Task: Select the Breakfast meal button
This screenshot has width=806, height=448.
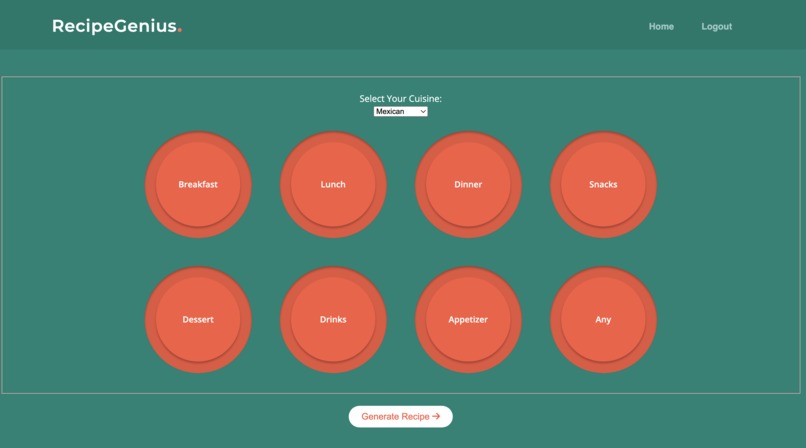Action: point(198,184)
